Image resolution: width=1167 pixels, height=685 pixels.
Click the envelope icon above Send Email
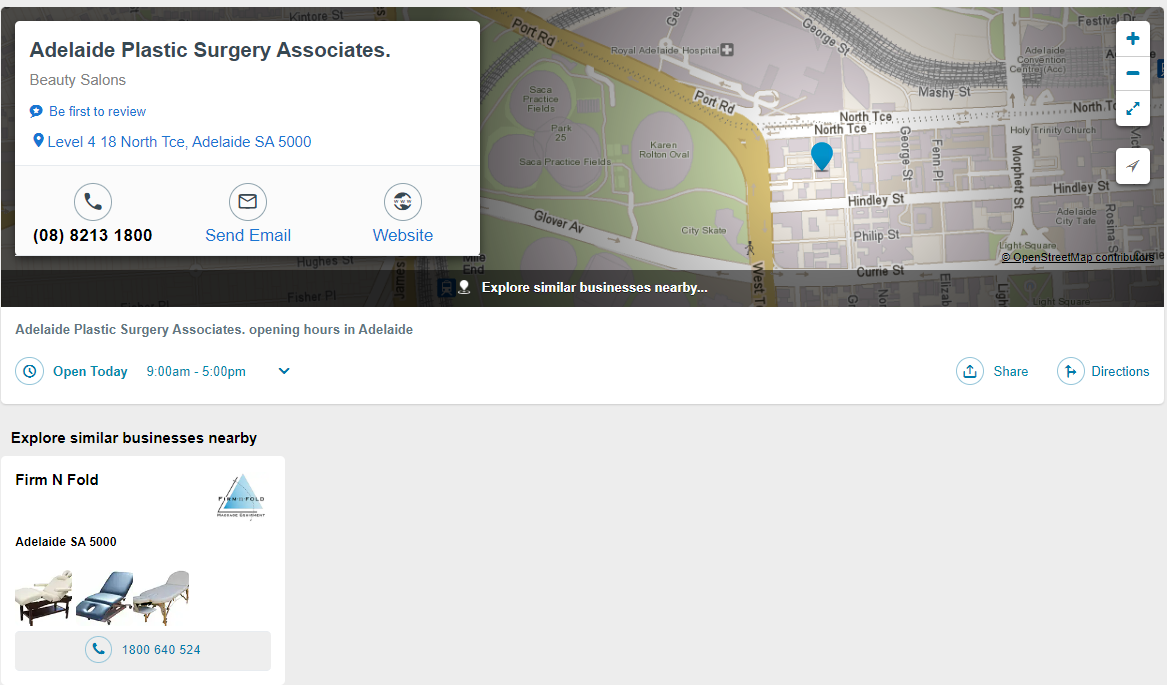[248, 202]
